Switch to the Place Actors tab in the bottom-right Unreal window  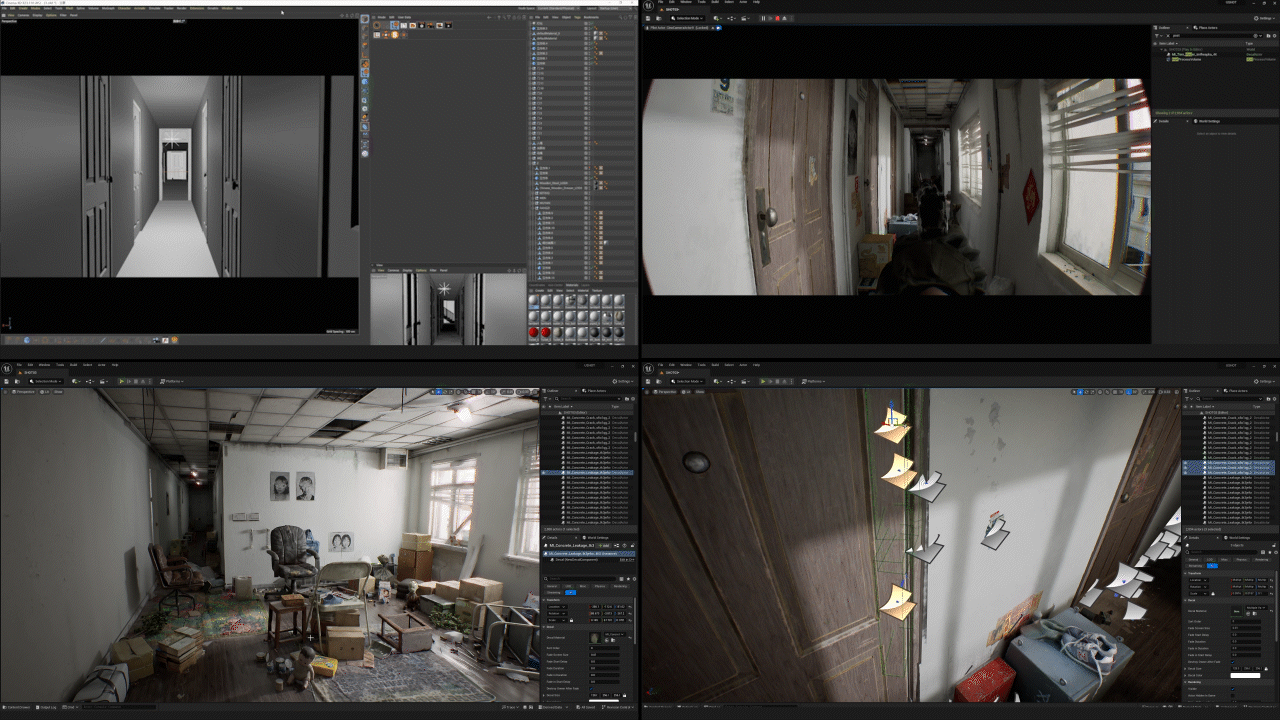pos(1235,390)
